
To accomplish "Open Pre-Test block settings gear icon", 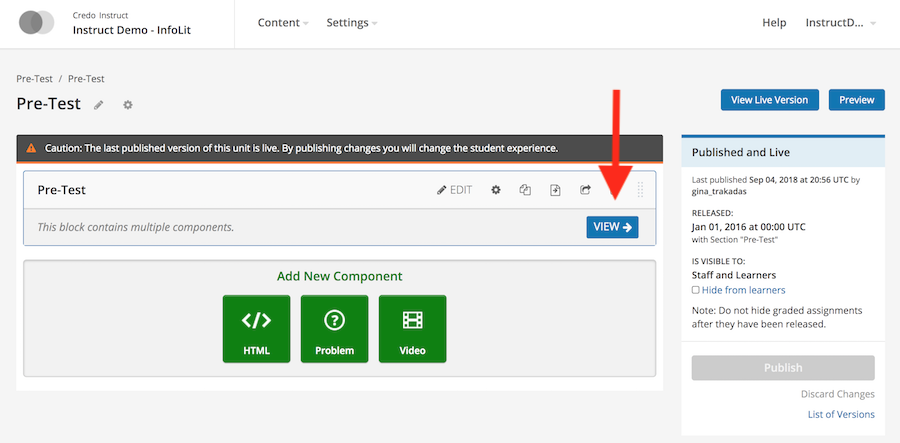I will (x=496, y=190).
